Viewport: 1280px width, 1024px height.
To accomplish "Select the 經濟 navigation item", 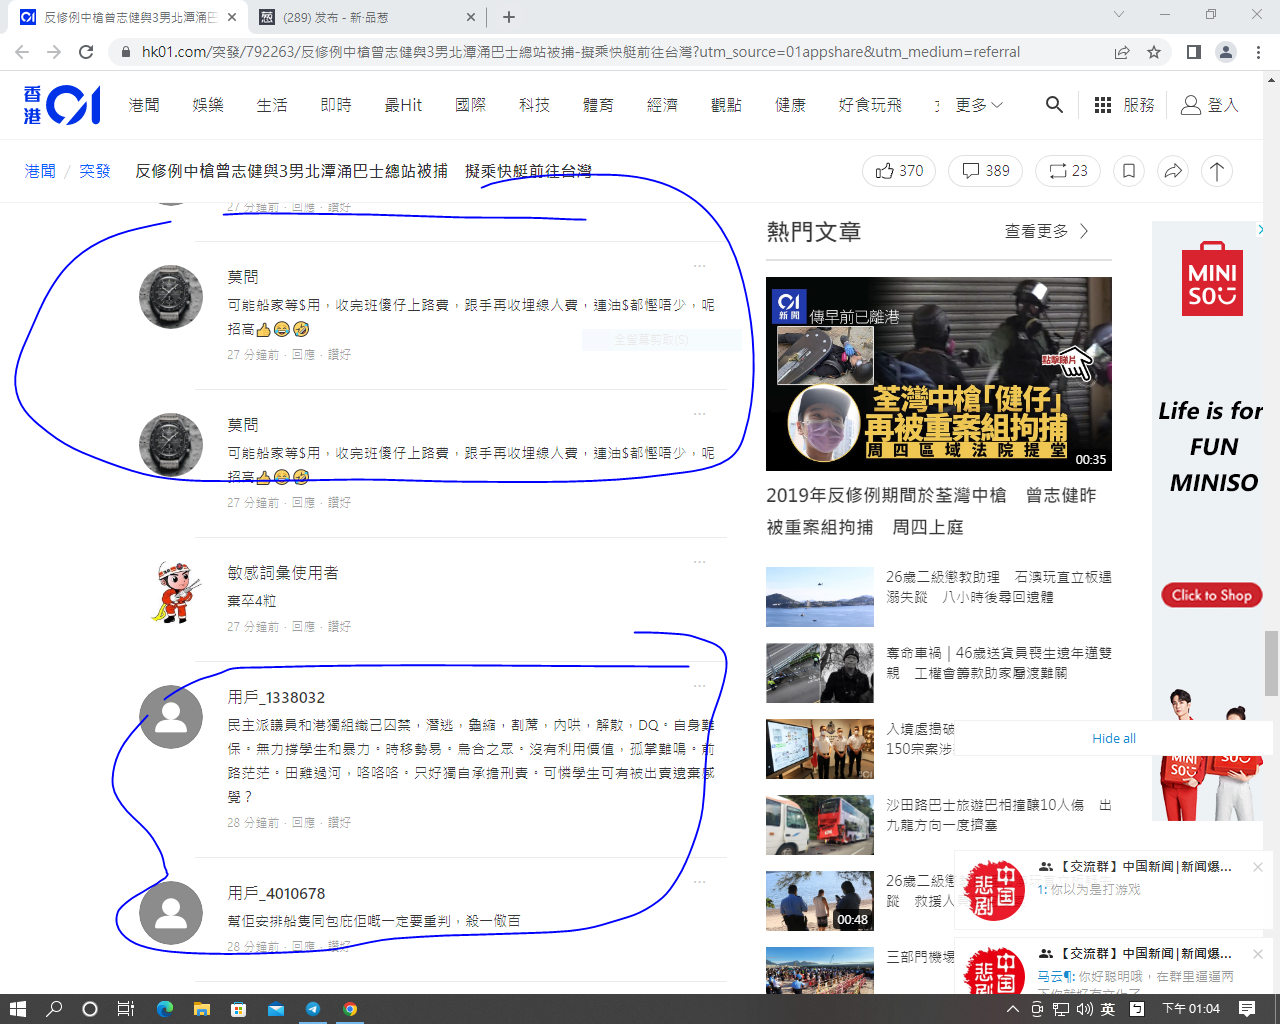I will [662, 105].
